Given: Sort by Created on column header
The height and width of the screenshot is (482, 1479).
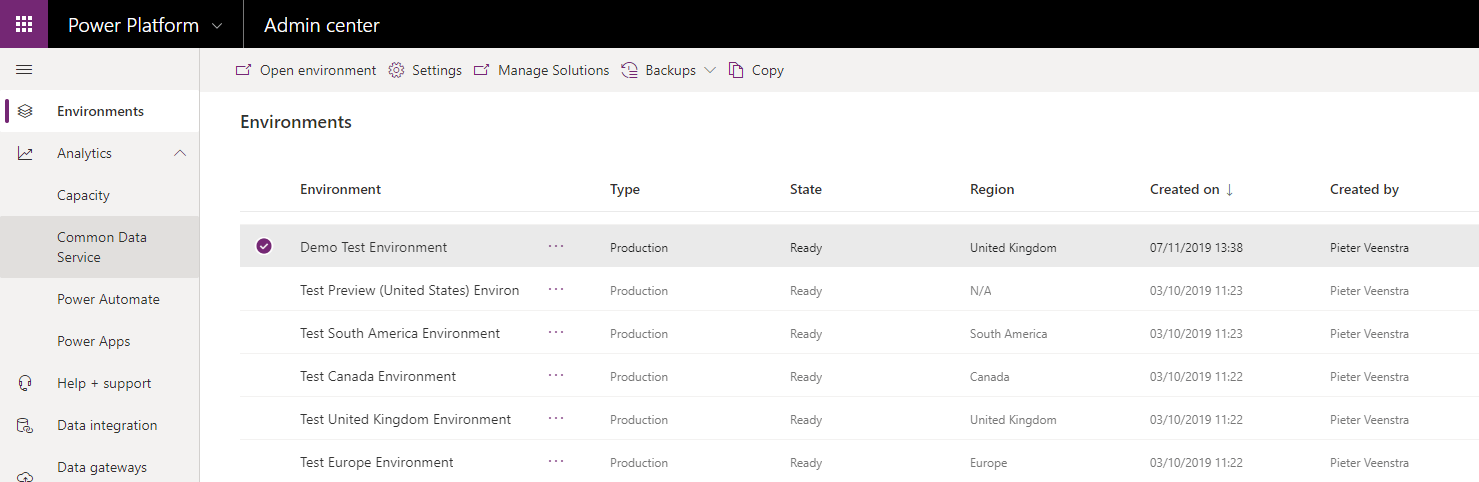Looking at the screenshot, I should tap(1185, 189).
